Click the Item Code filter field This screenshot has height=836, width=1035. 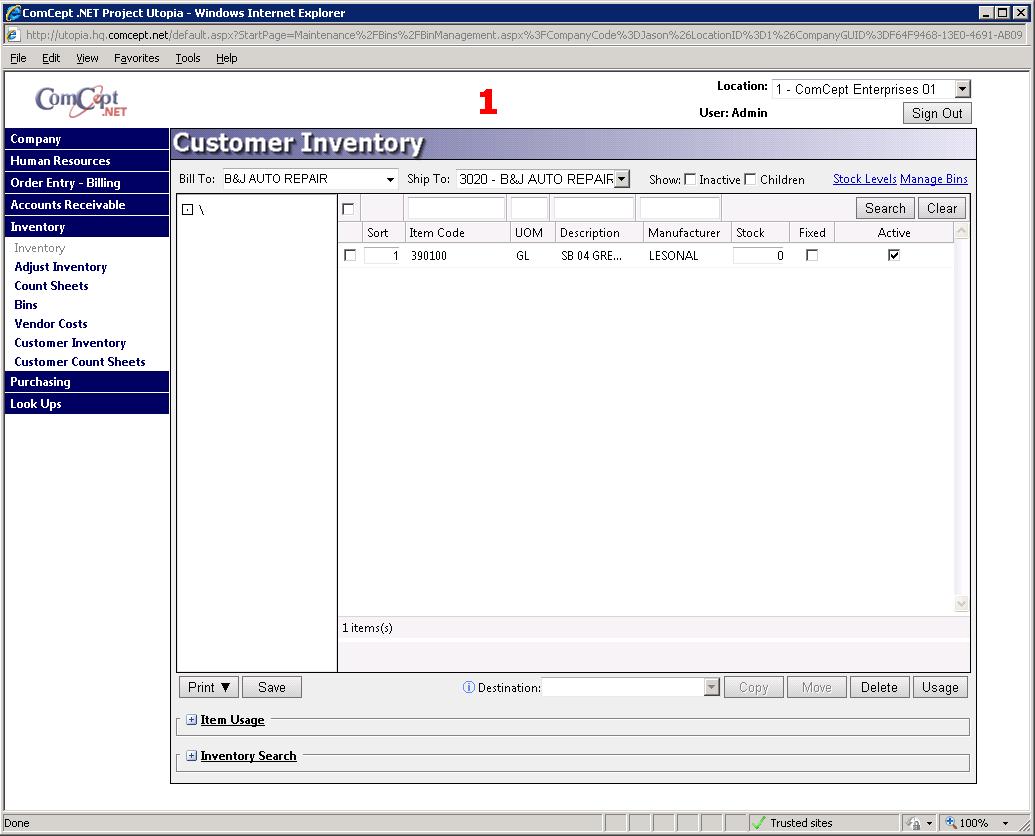click(x=456, y=208)
